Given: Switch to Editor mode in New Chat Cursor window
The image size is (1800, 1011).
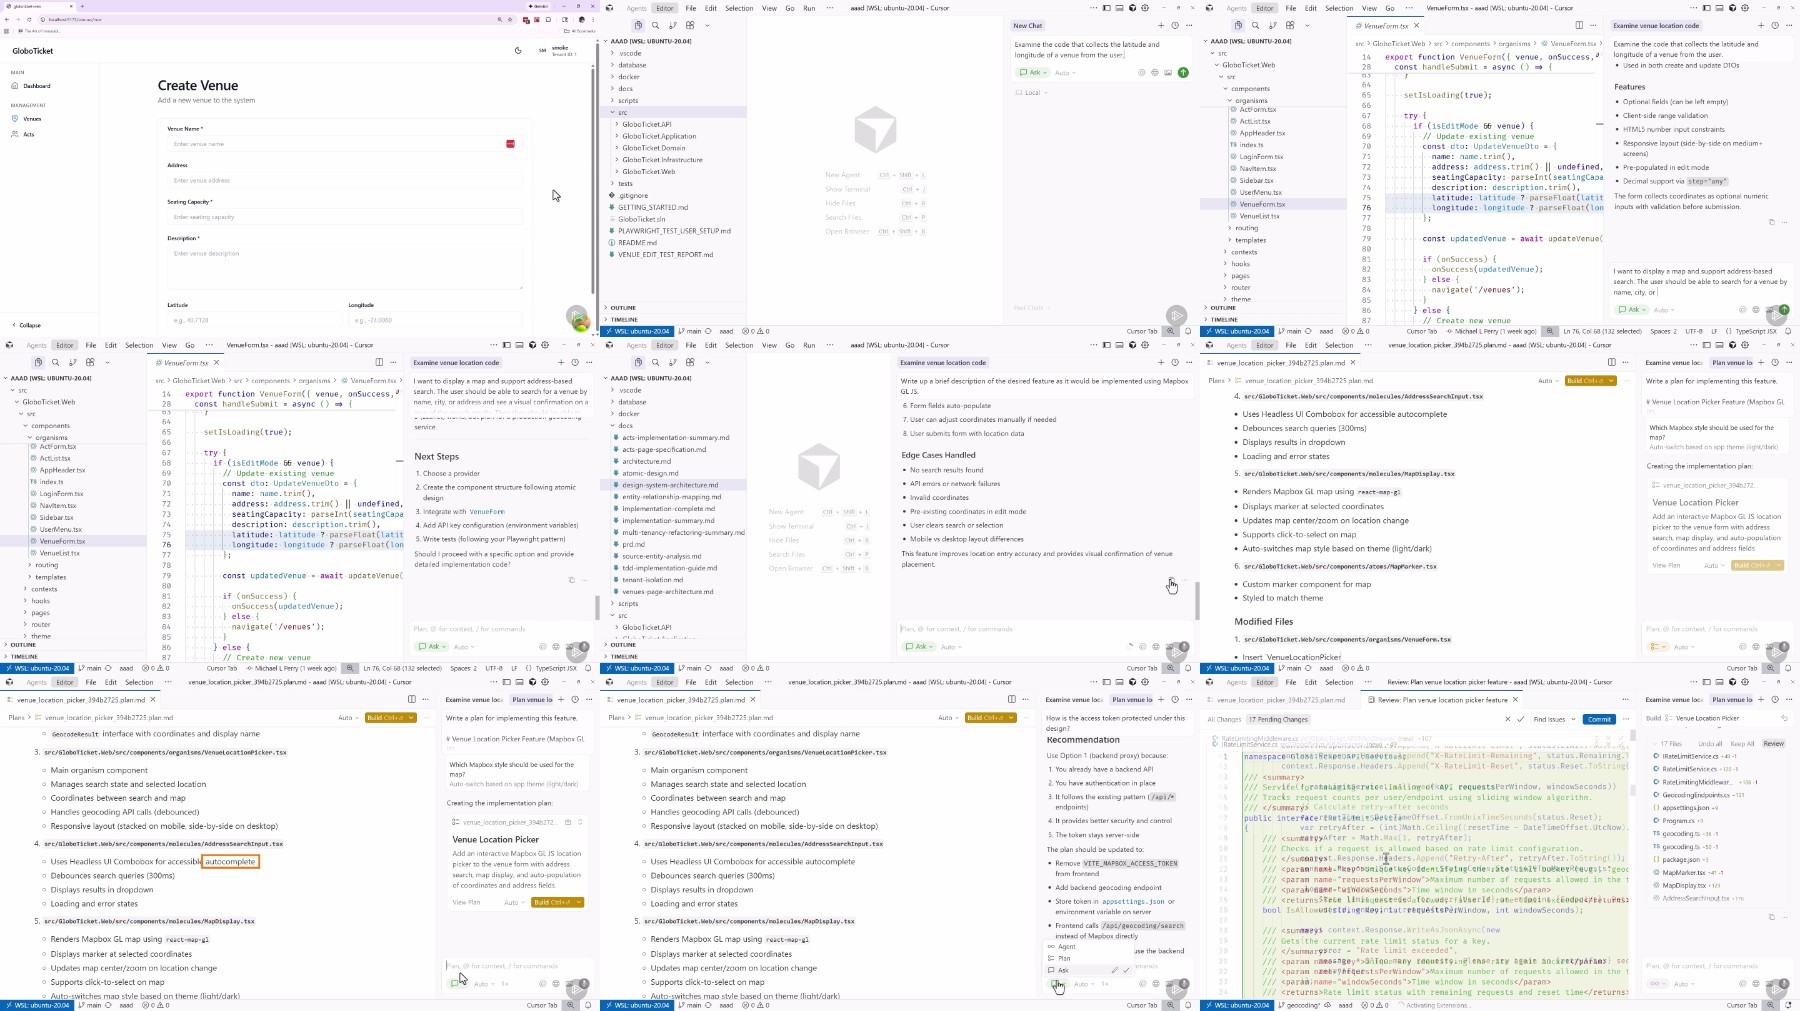Looking at the screenshot, I should (664, 8).
